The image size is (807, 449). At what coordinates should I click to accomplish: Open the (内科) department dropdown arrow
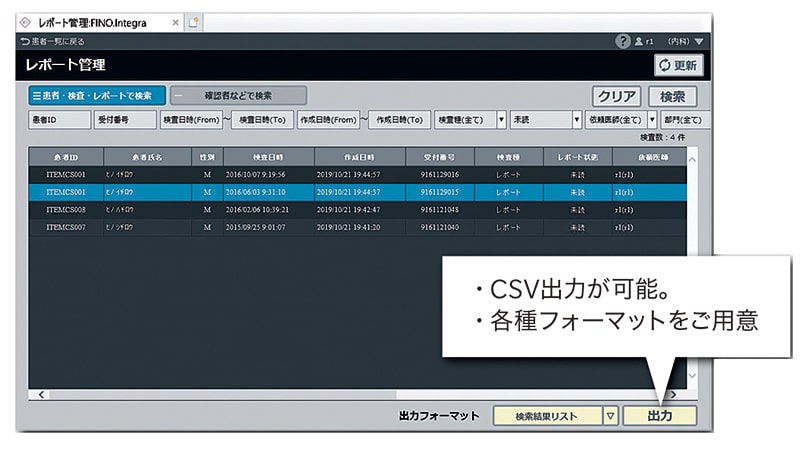pos(700,42)
